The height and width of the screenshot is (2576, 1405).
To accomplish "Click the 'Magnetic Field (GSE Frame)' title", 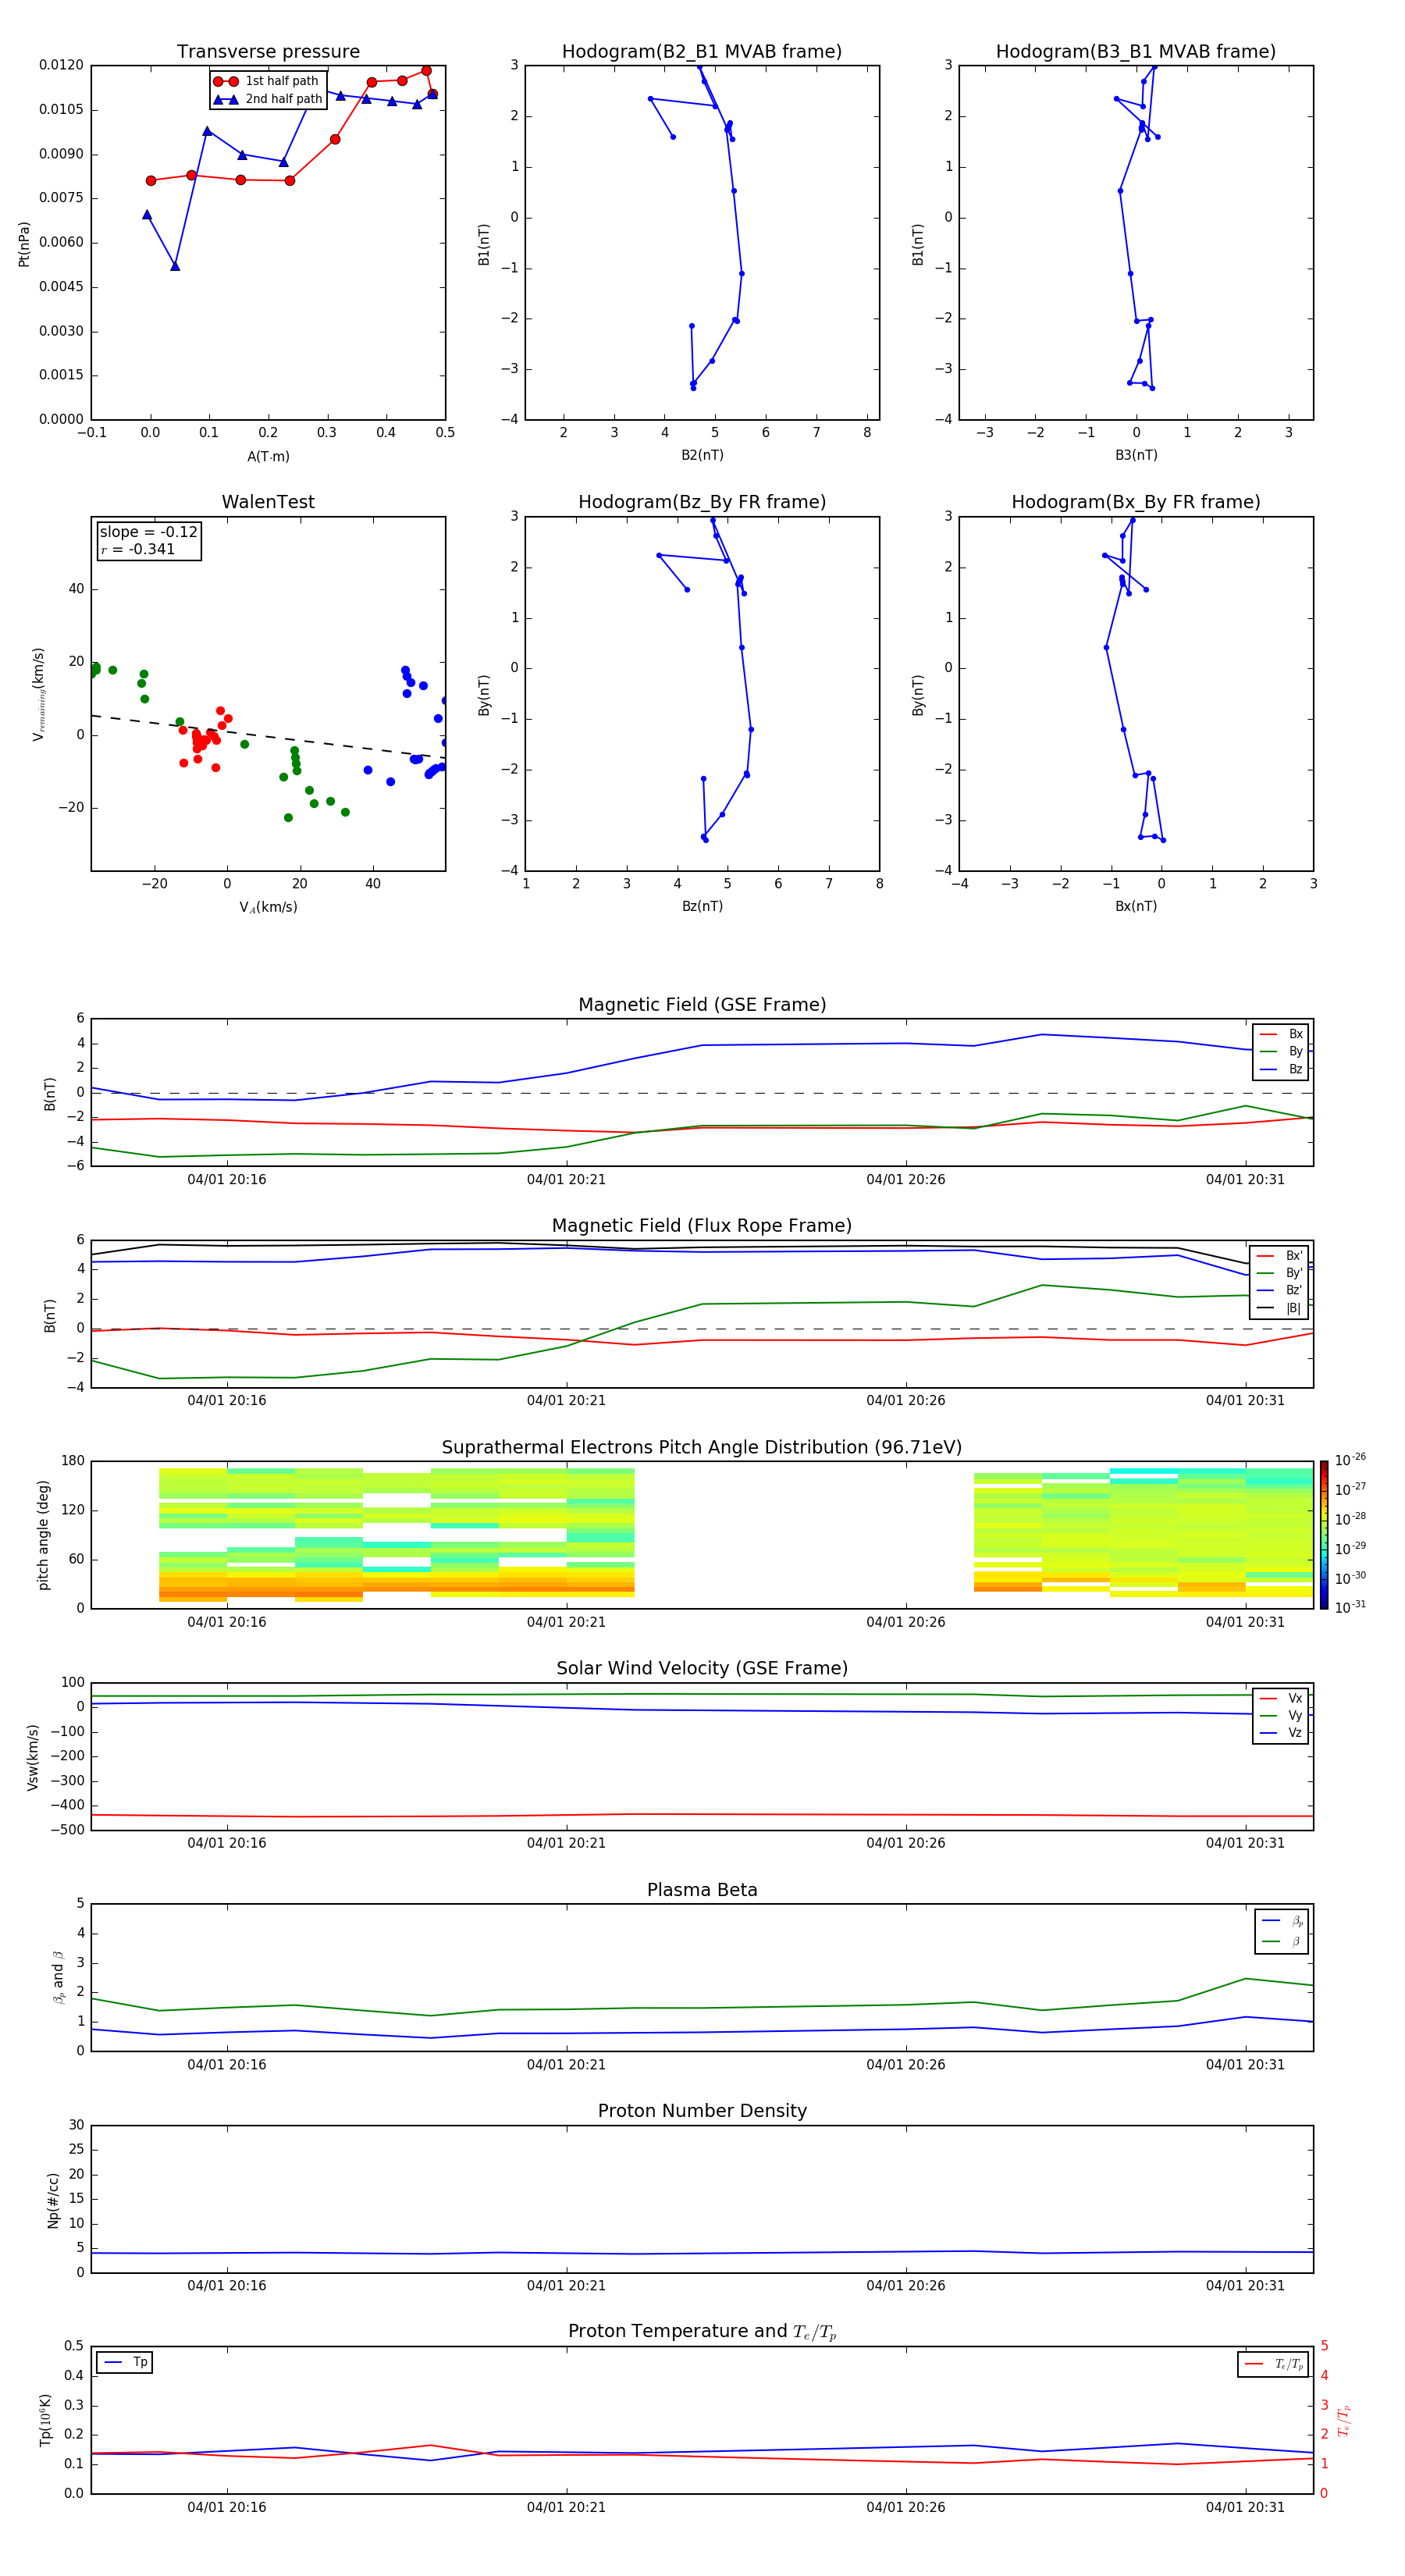I will (702, 1005).
